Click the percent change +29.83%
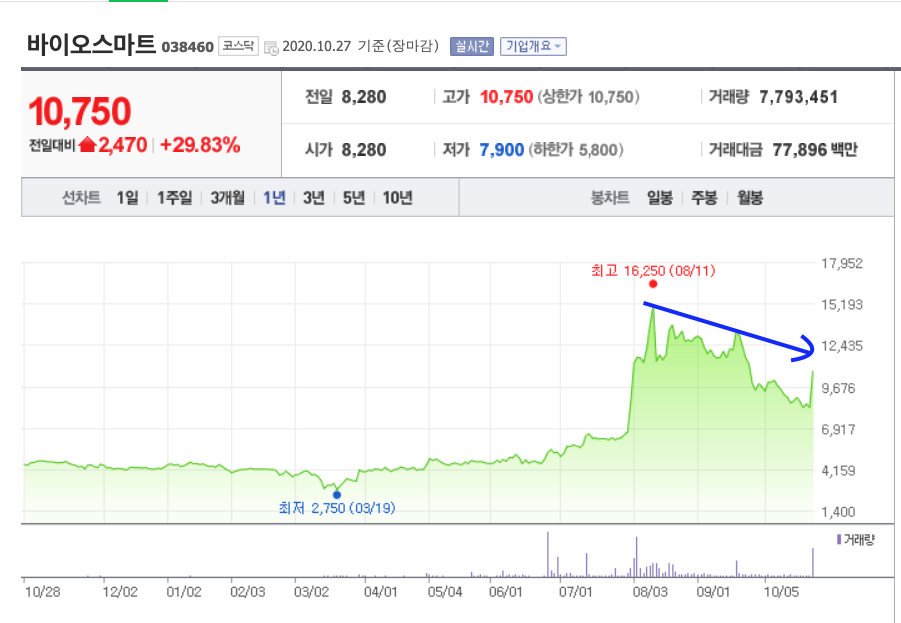The height and width of the screenshot is (623, 901). tap(200, 145)
